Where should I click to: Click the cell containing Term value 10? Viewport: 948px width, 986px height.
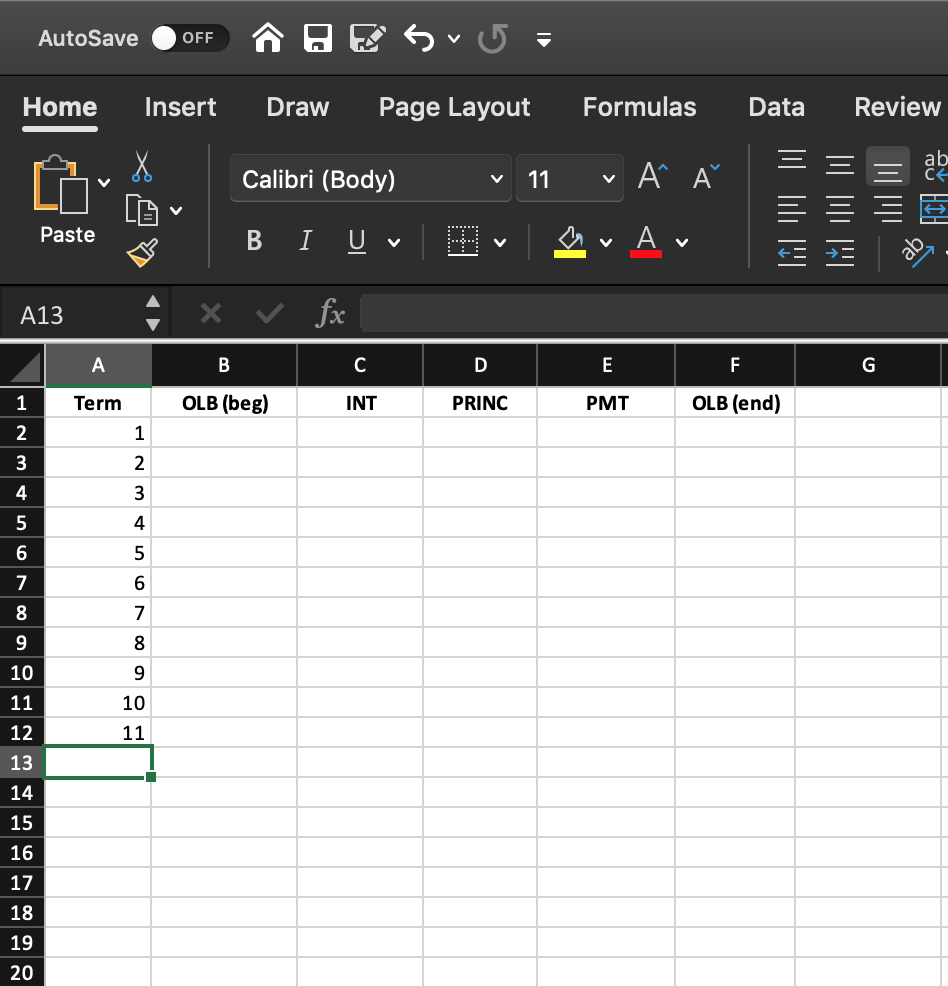tap(98, 702)
